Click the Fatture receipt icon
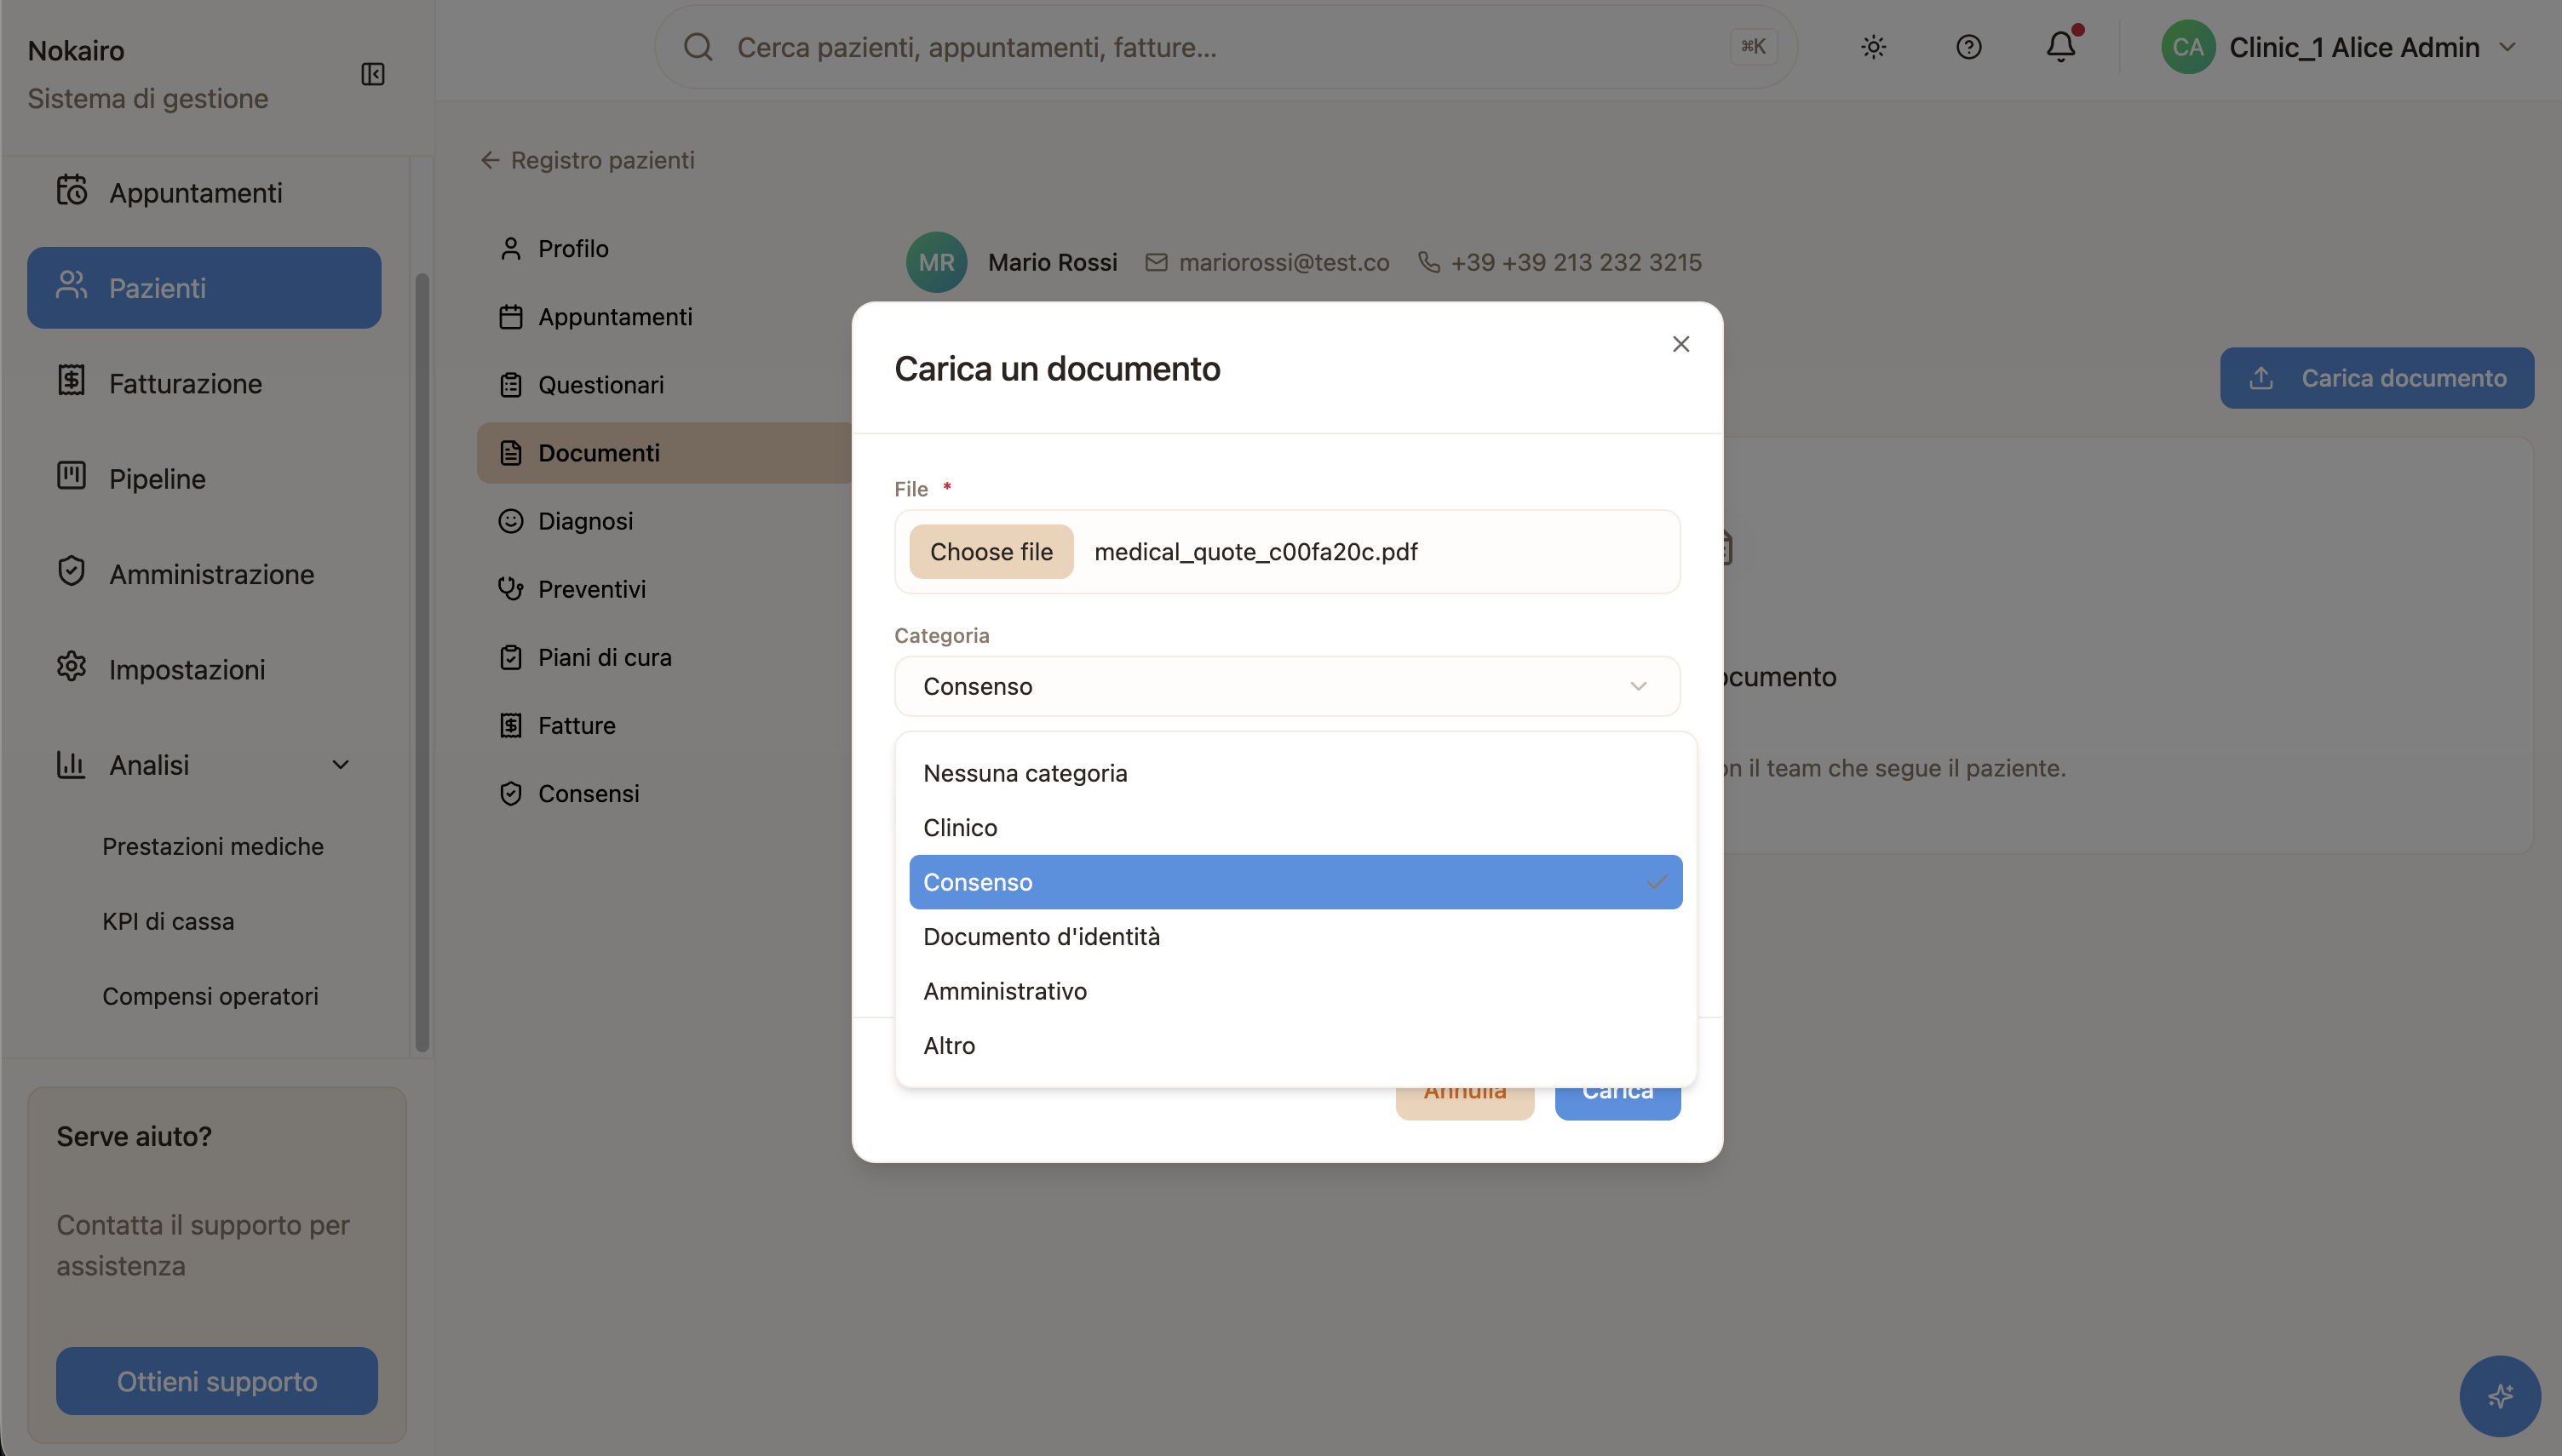 pos(511,724)
